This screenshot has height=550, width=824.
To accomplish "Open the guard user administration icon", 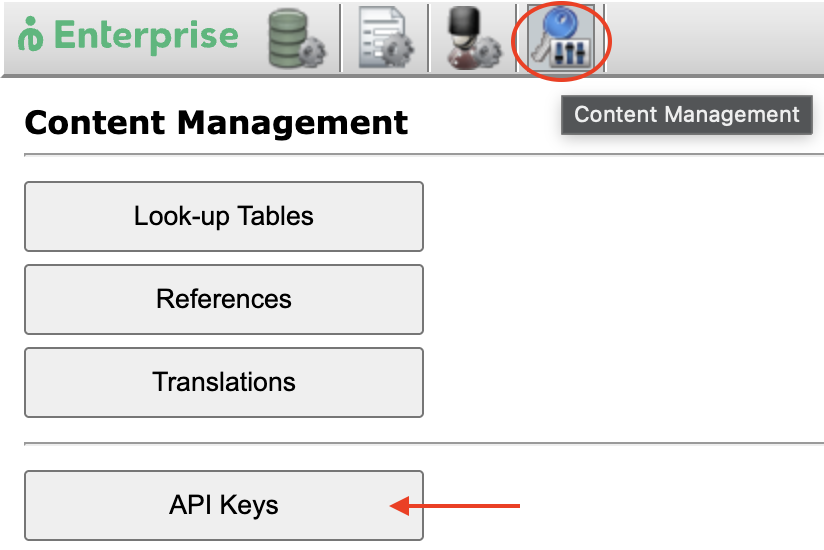I will point(473,38).
